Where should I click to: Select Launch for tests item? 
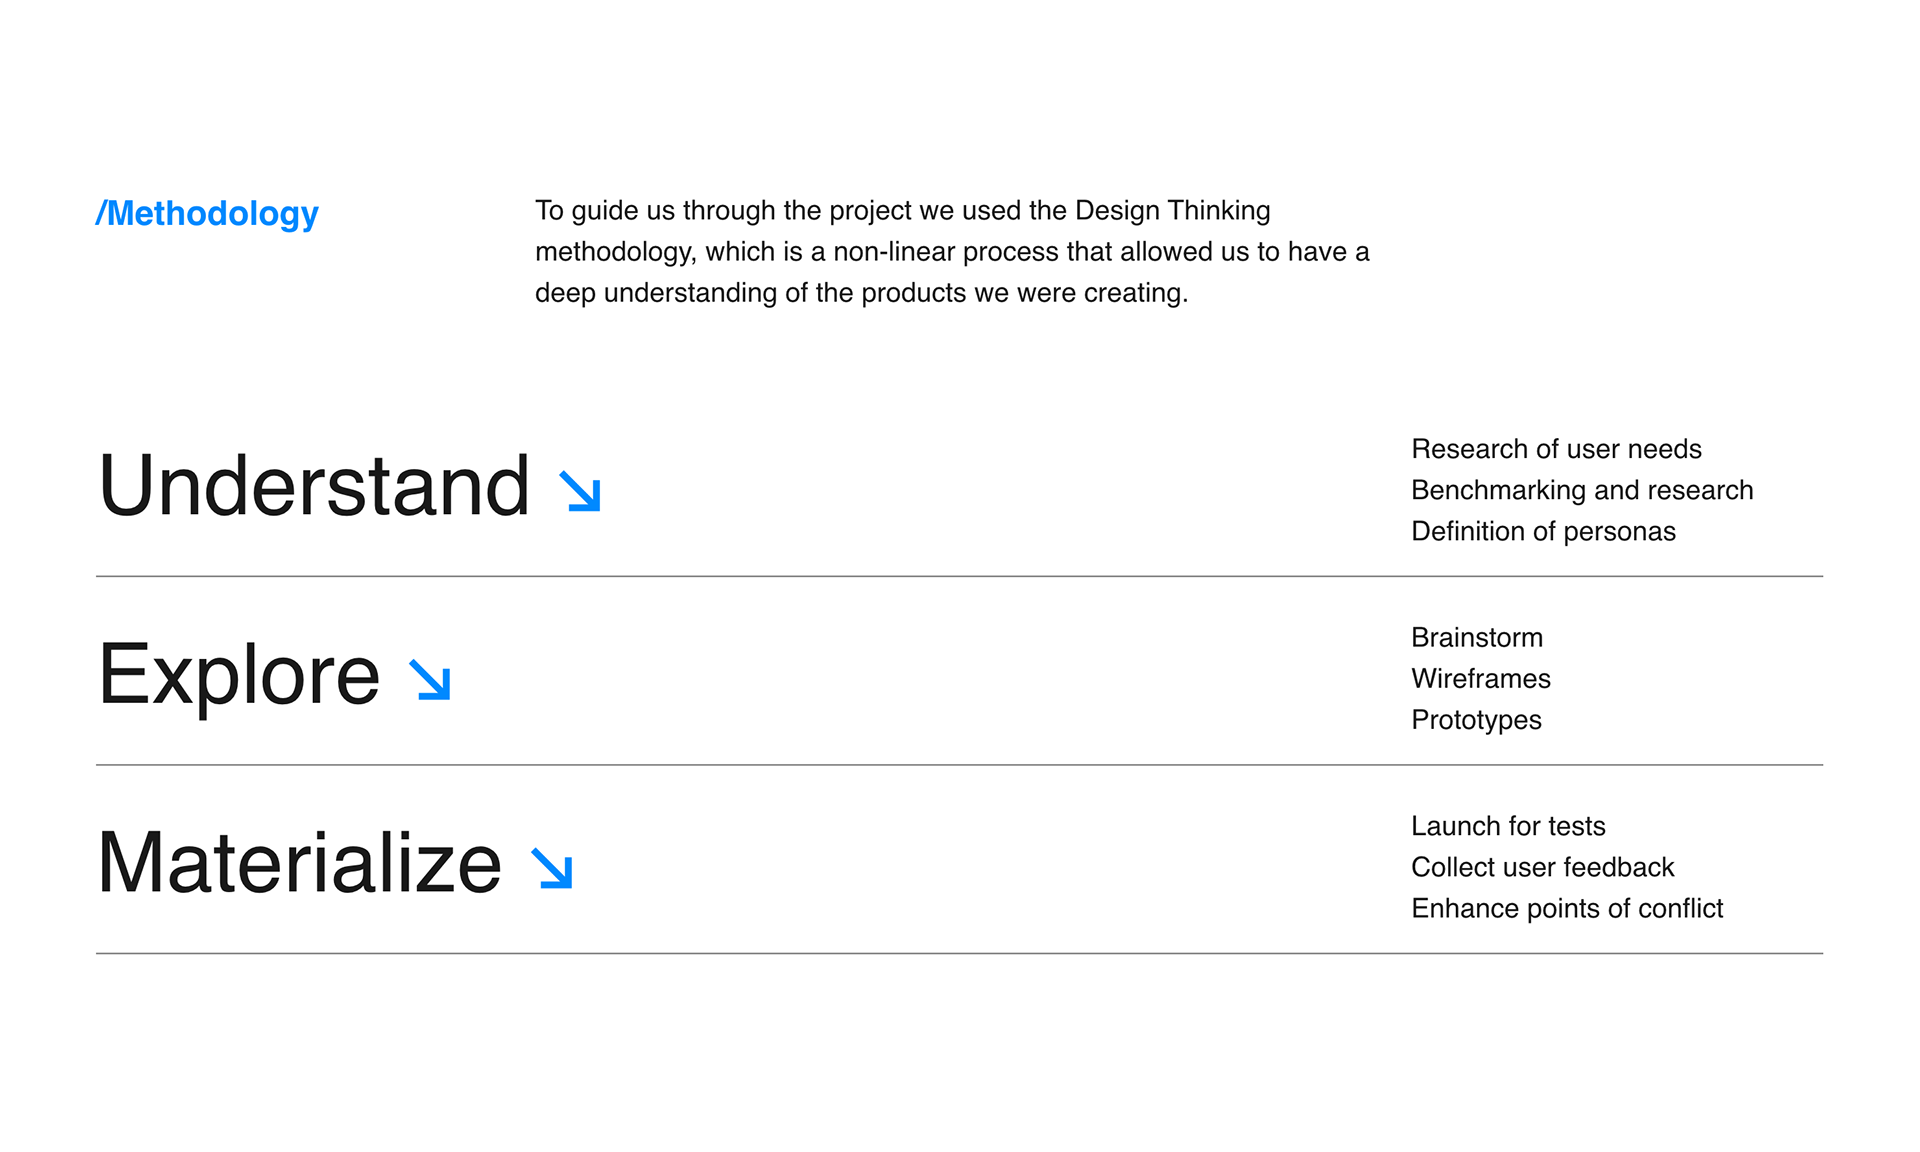pyautogui.click(x=1508, y=826)
